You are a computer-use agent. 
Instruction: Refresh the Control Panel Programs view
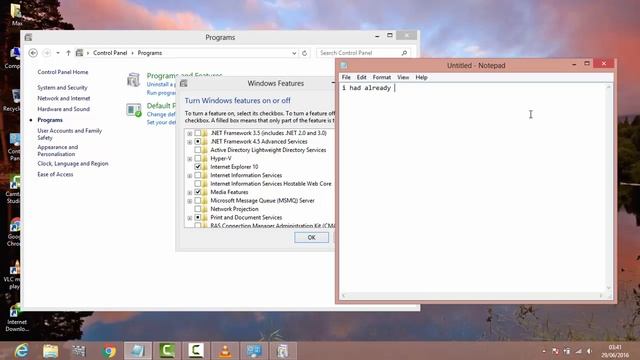coord(304,53)
